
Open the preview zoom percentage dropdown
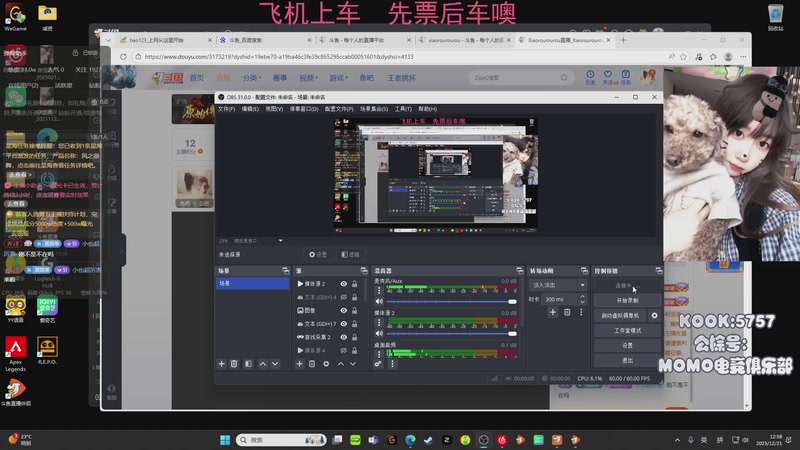coord(280,240)
